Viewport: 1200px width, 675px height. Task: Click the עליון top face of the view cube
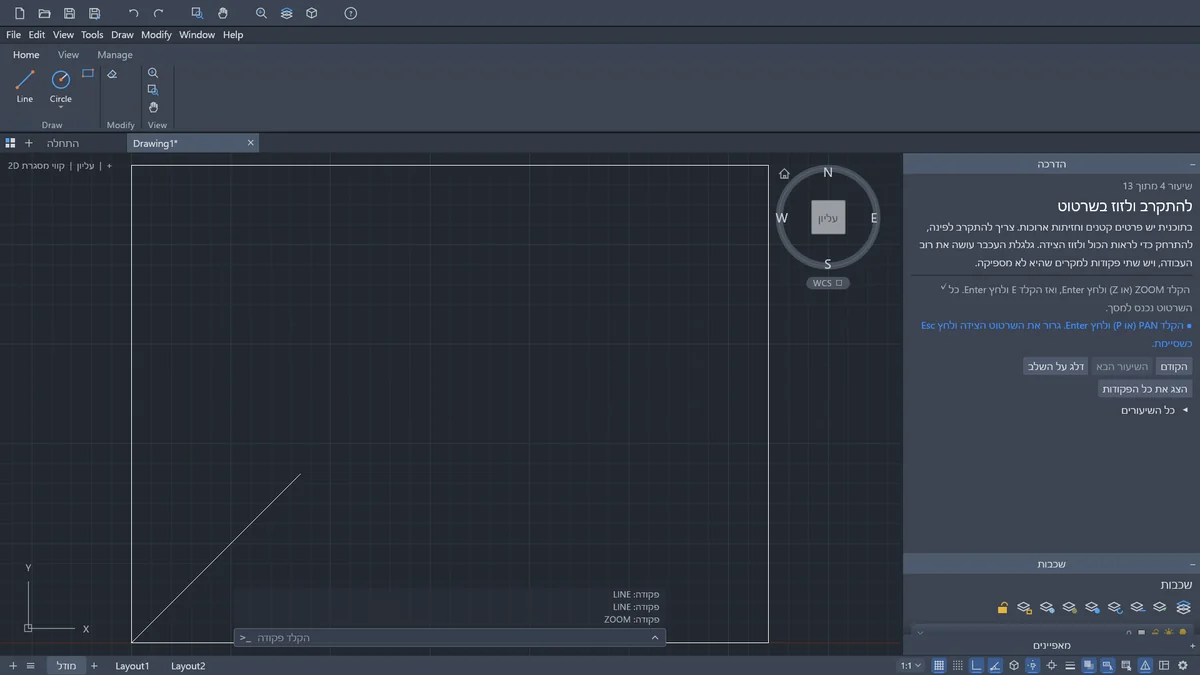[x=828, y=218]
